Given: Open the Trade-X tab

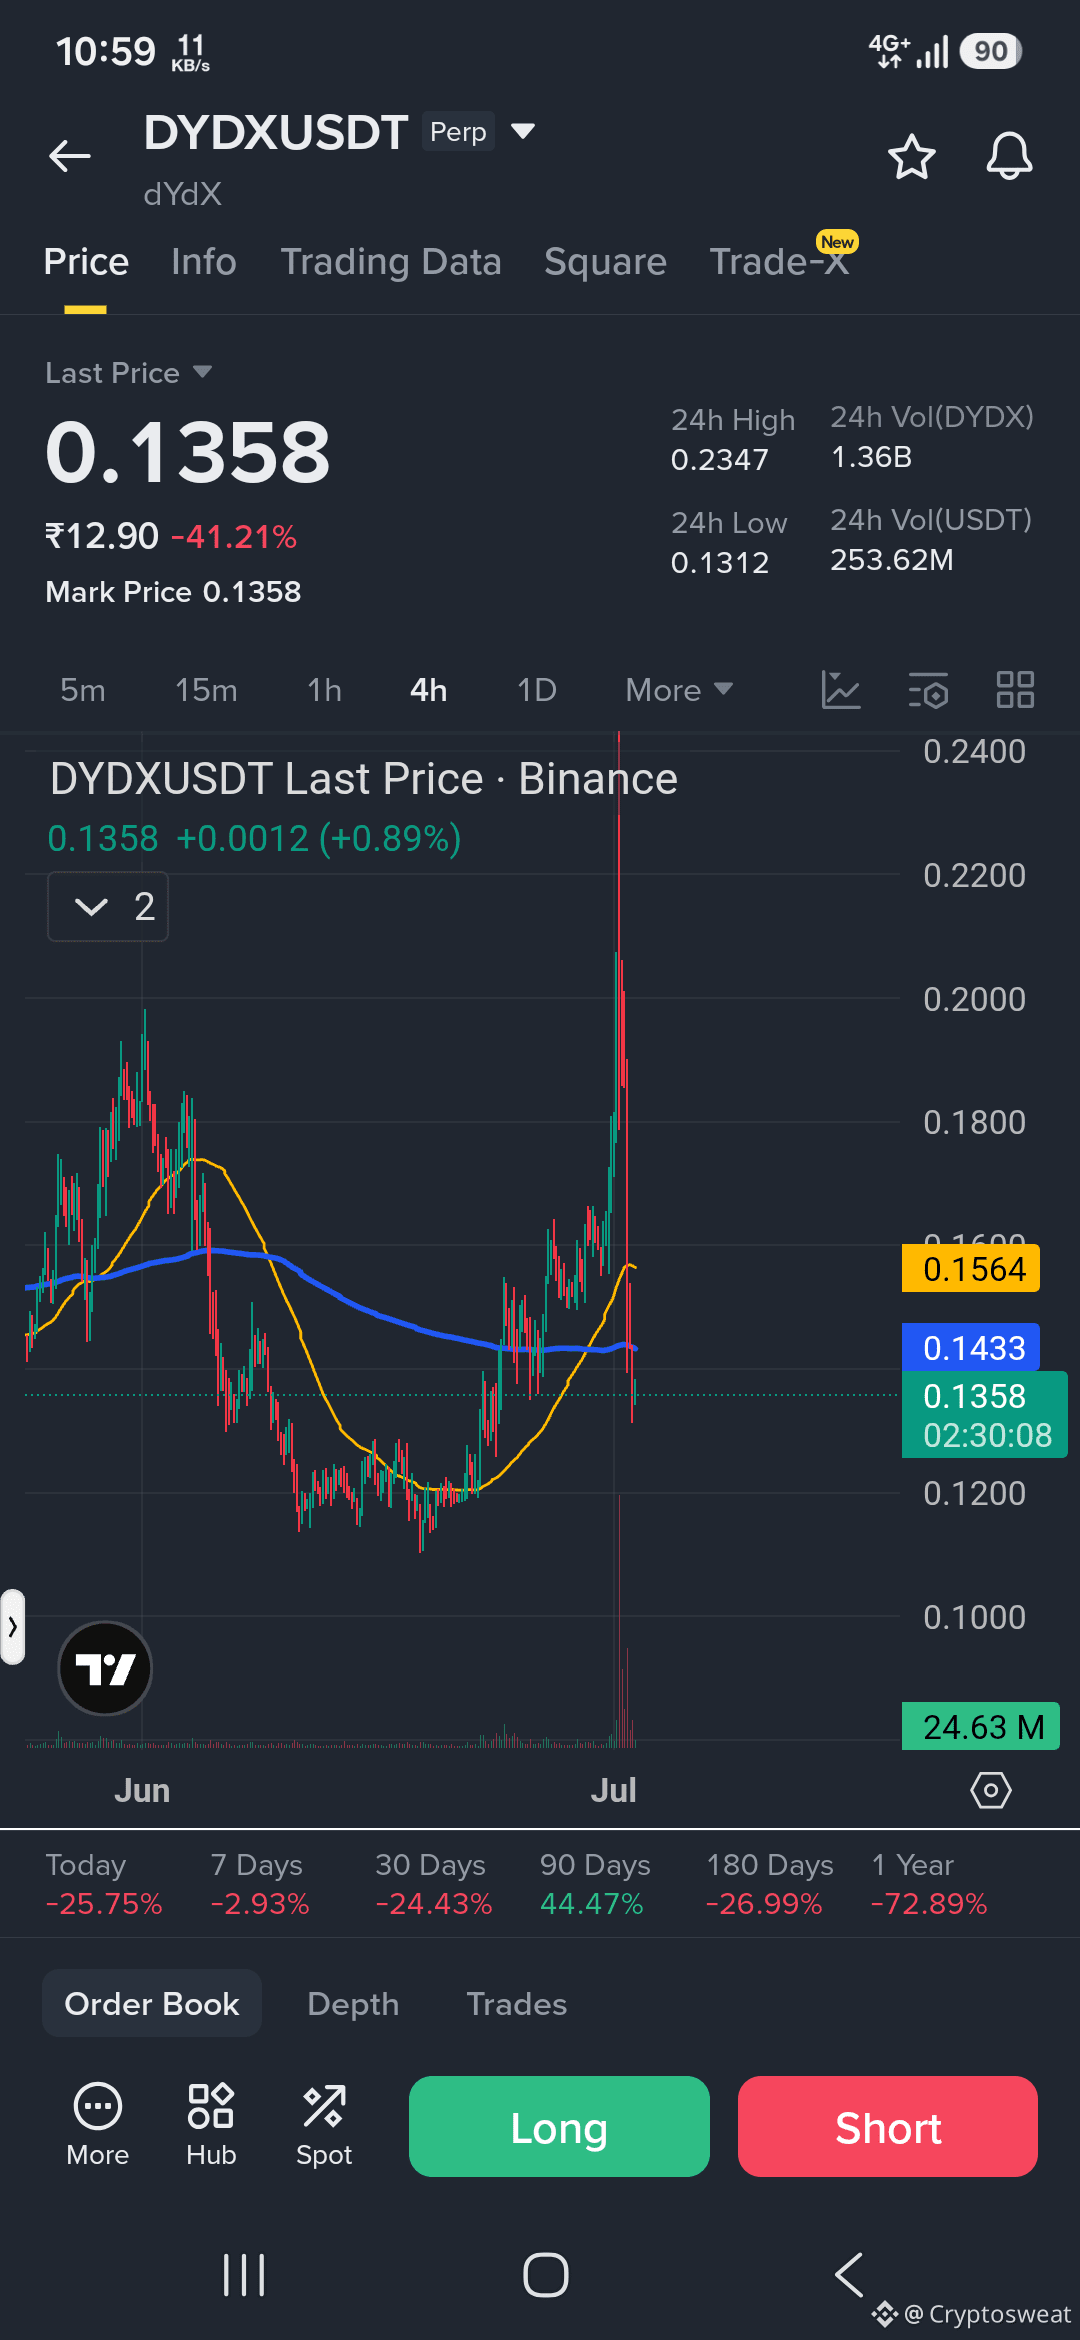Looking at the screenshot, I should 779,262.
